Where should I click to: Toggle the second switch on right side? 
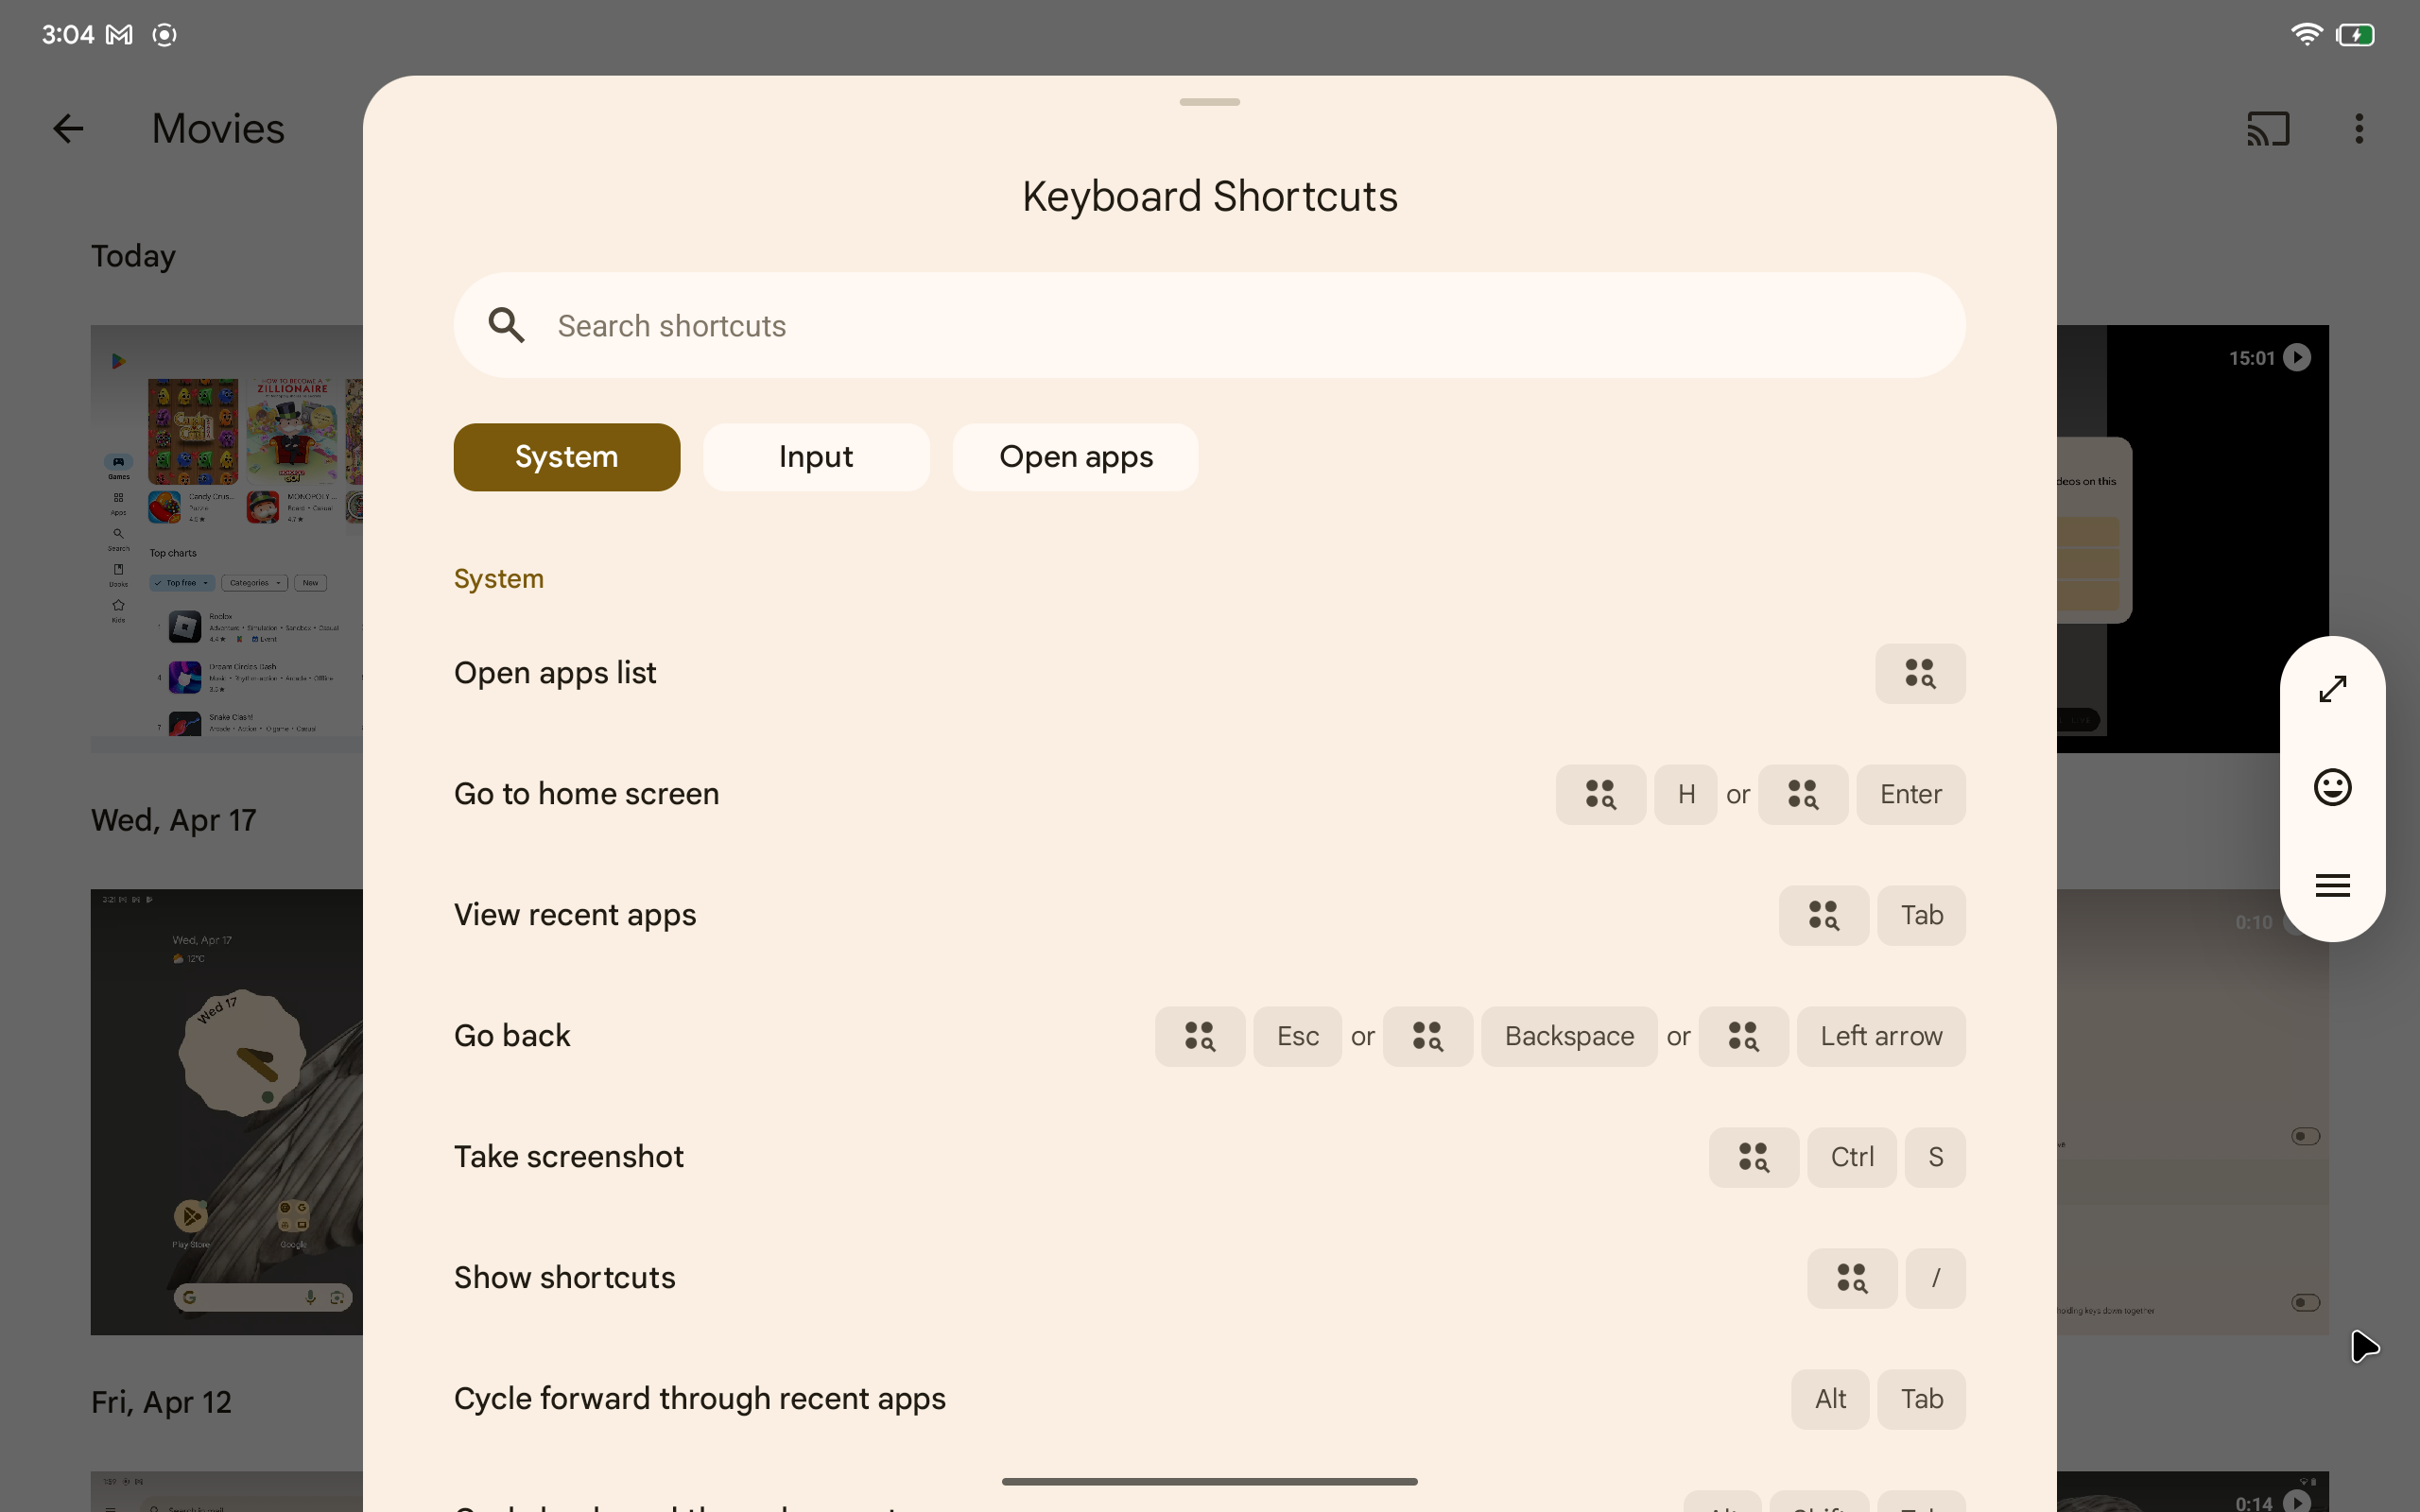tap(2307, 1303)
